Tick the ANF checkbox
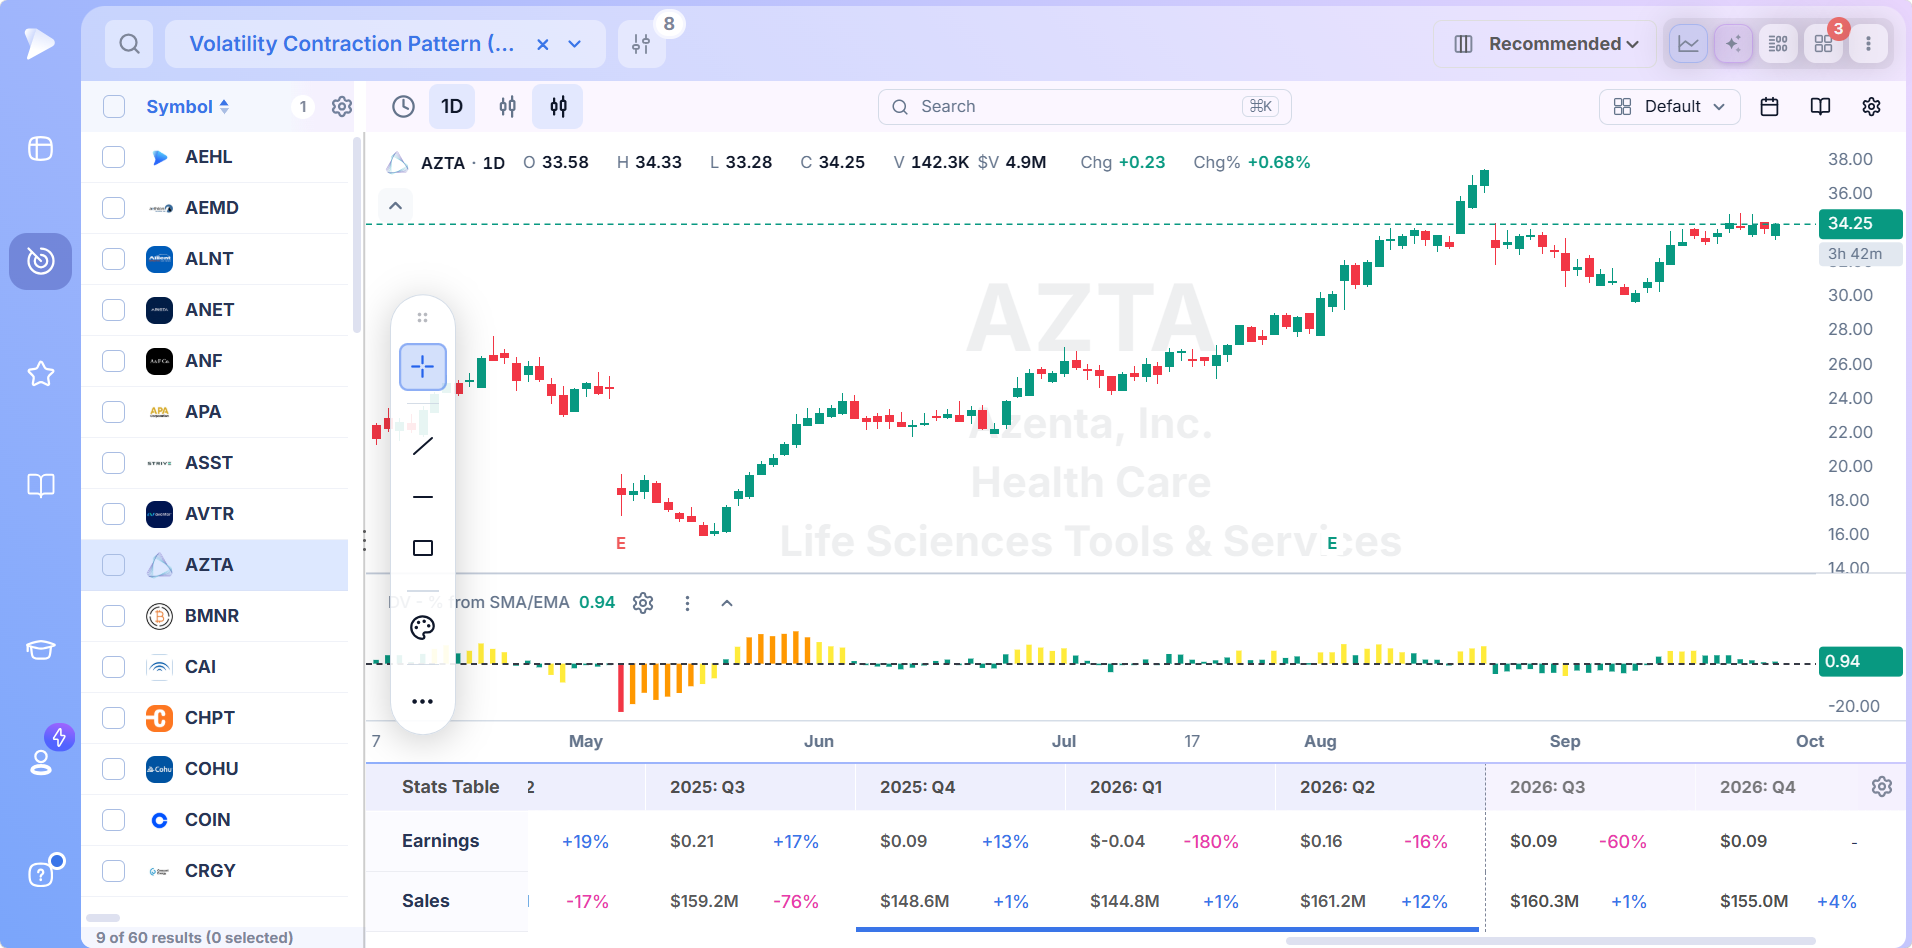 (114, 361)
